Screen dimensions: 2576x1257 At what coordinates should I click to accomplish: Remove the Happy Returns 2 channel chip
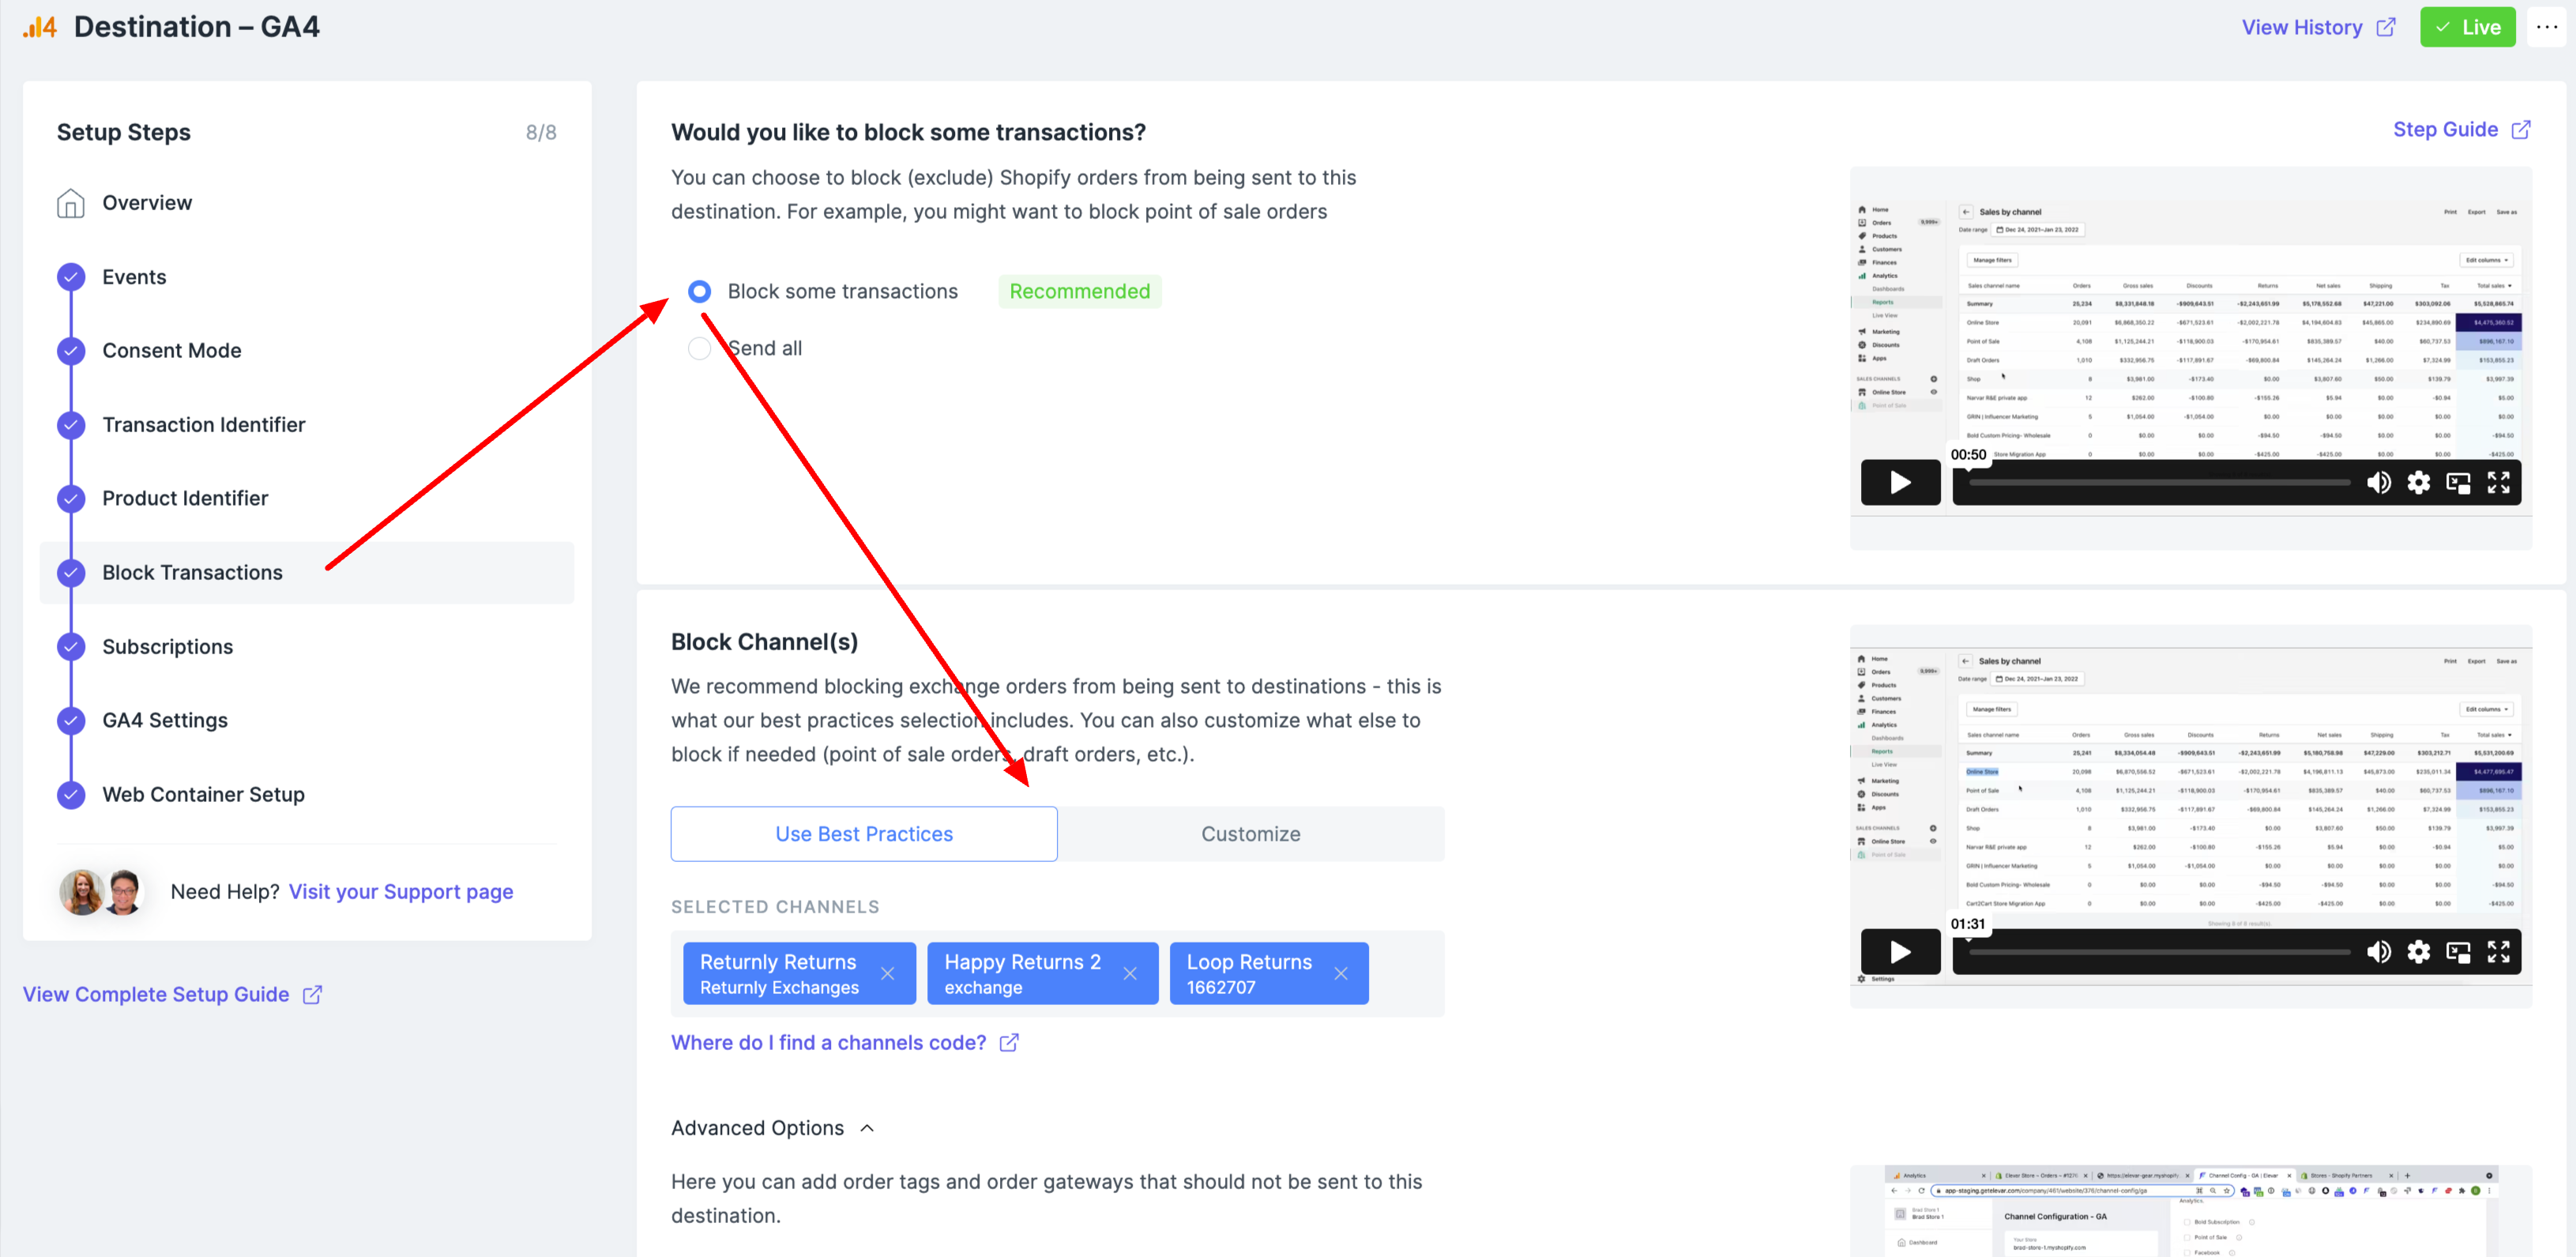1129,973
